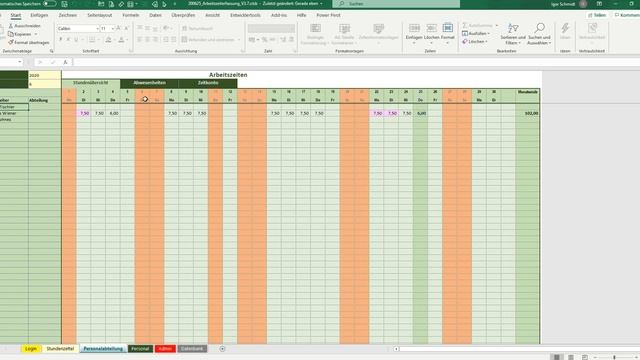Open the Seitenlayout ribbon tab
640x360 pixels.
(x=100, y=15)
